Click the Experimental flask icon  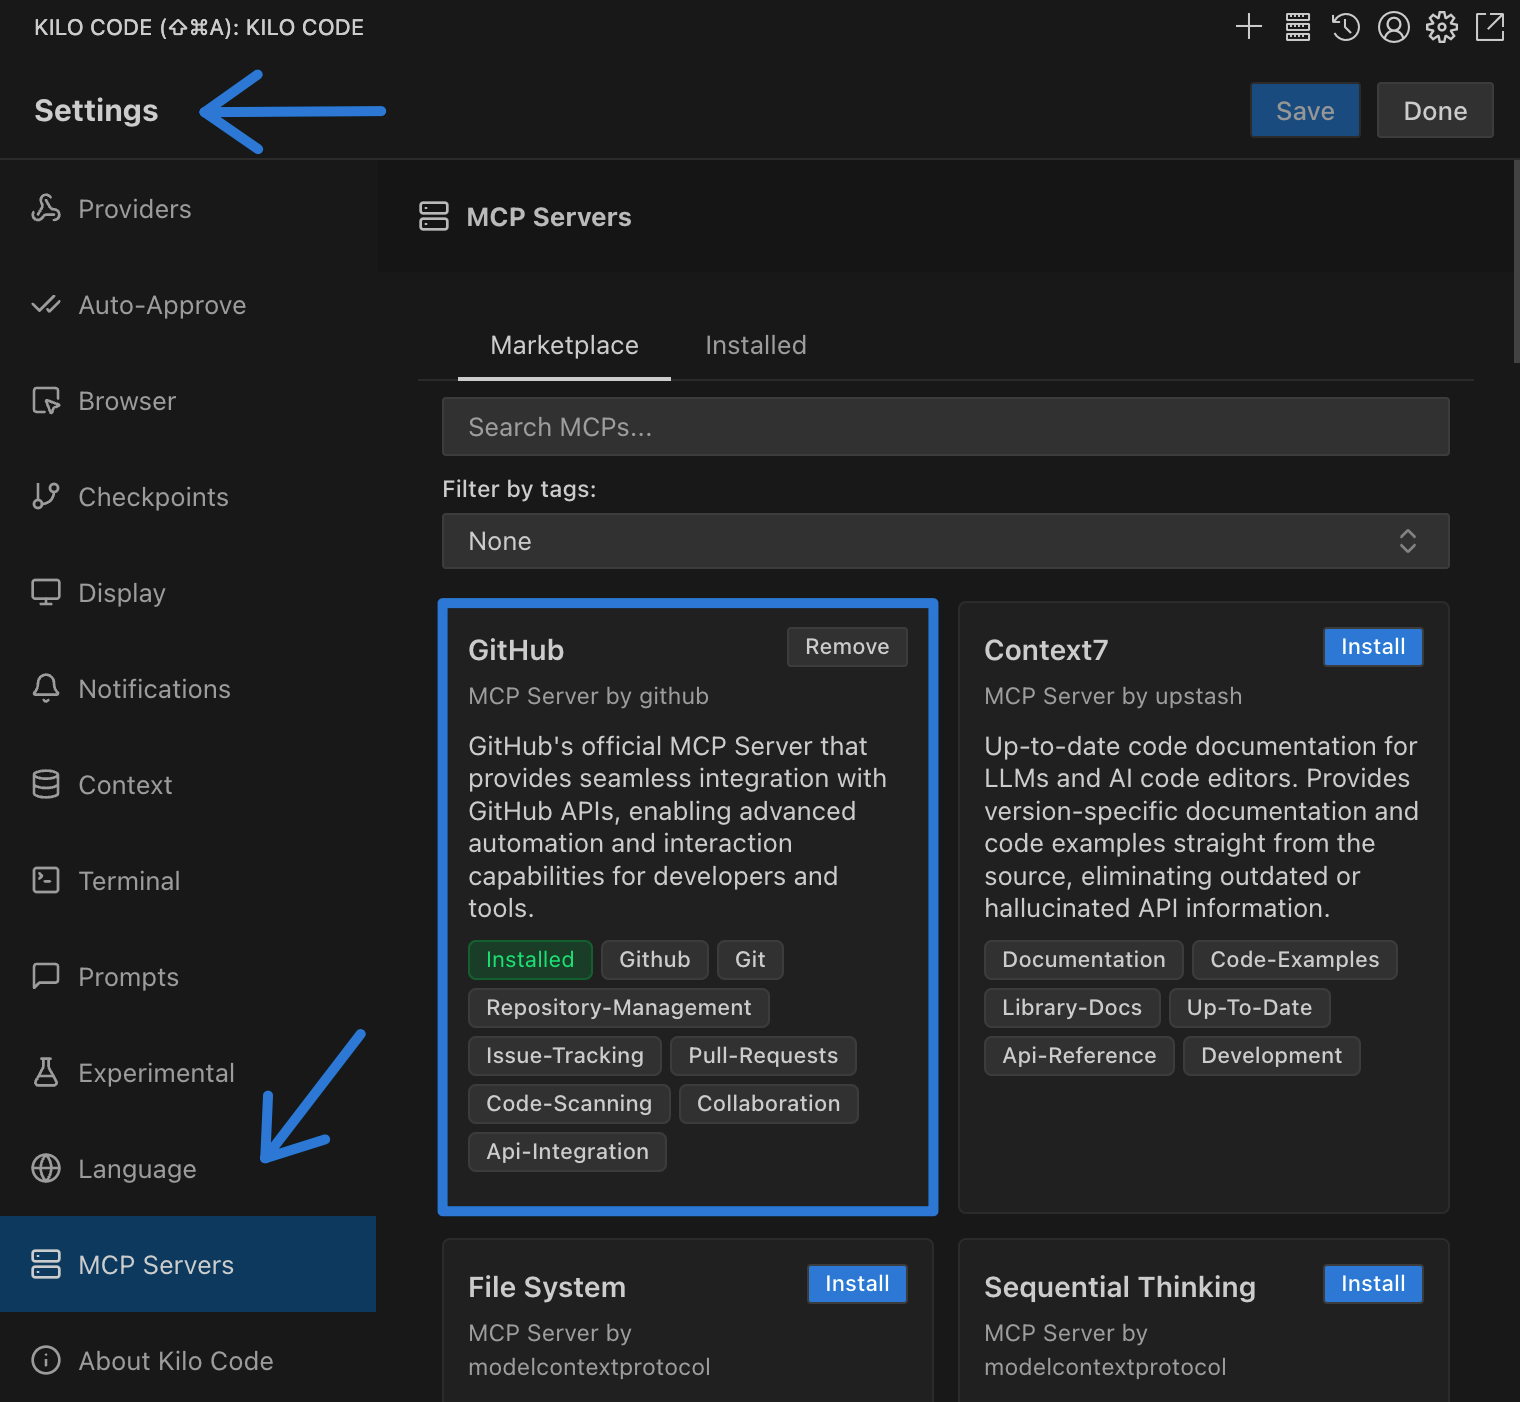[46, 1072]
